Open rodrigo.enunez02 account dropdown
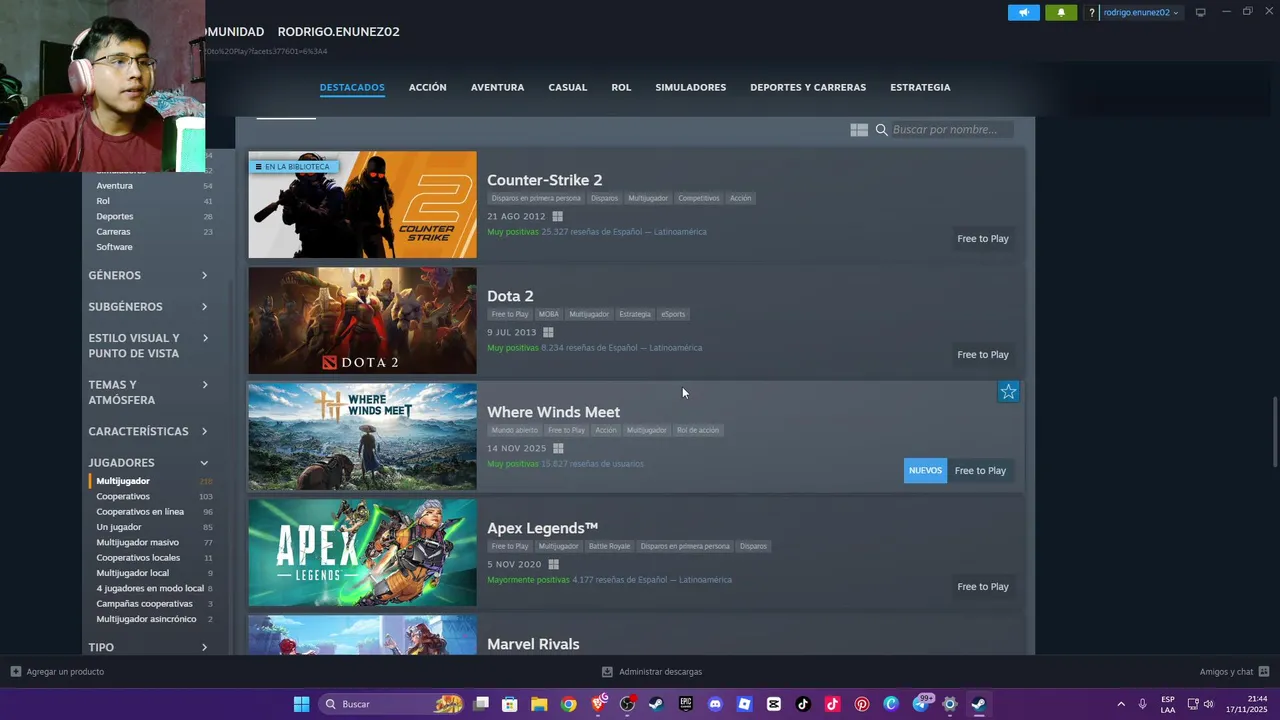The height and width of the screenshot is (720, 1280). pos(1141,13)
